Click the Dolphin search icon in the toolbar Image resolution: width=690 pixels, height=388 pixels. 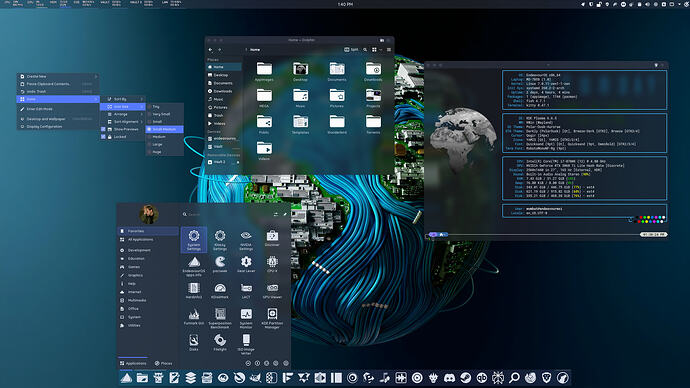pos(365,50)
